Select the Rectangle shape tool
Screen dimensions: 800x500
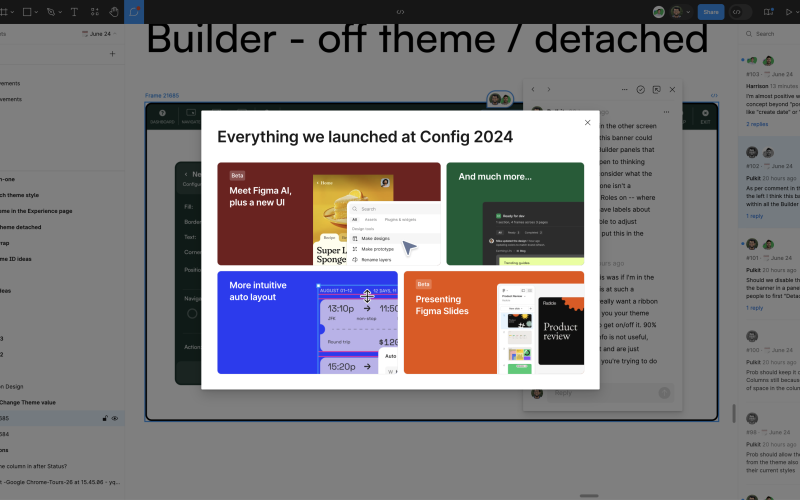click(x=27, y=12)
